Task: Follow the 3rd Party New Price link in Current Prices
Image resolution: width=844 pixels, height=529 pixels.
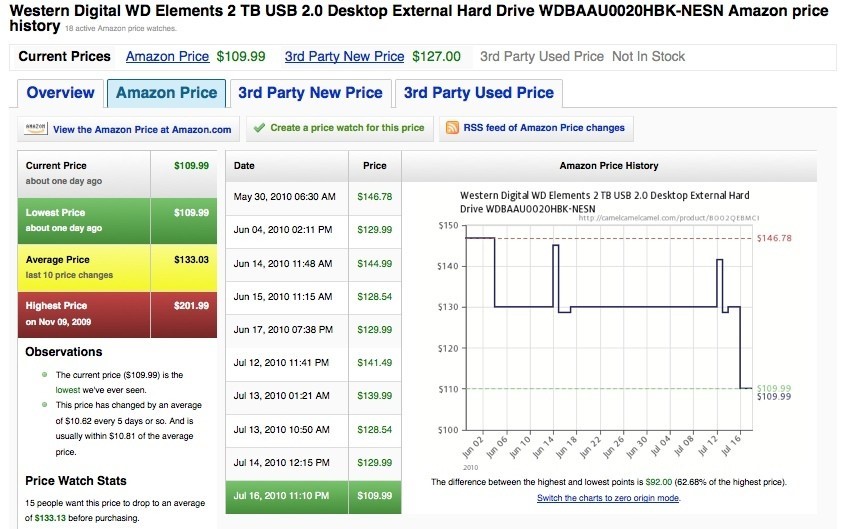Action: (344, 57)
